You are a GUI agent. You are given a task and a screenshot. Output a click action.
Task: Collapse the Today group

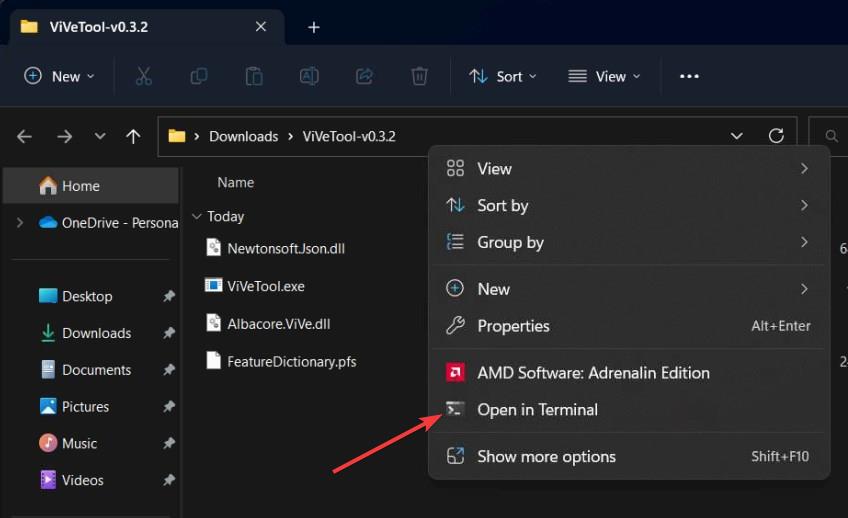point(197,216)
